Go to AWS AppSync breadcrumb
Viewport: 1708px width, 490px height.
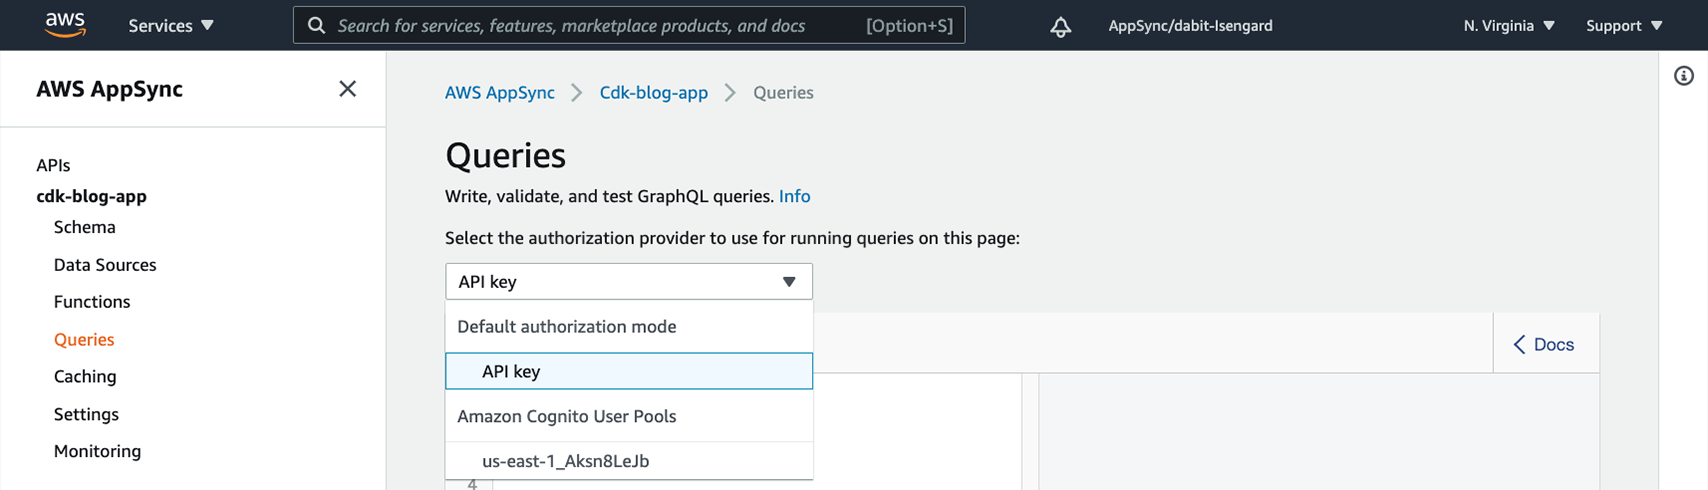[x=499, y=92]
